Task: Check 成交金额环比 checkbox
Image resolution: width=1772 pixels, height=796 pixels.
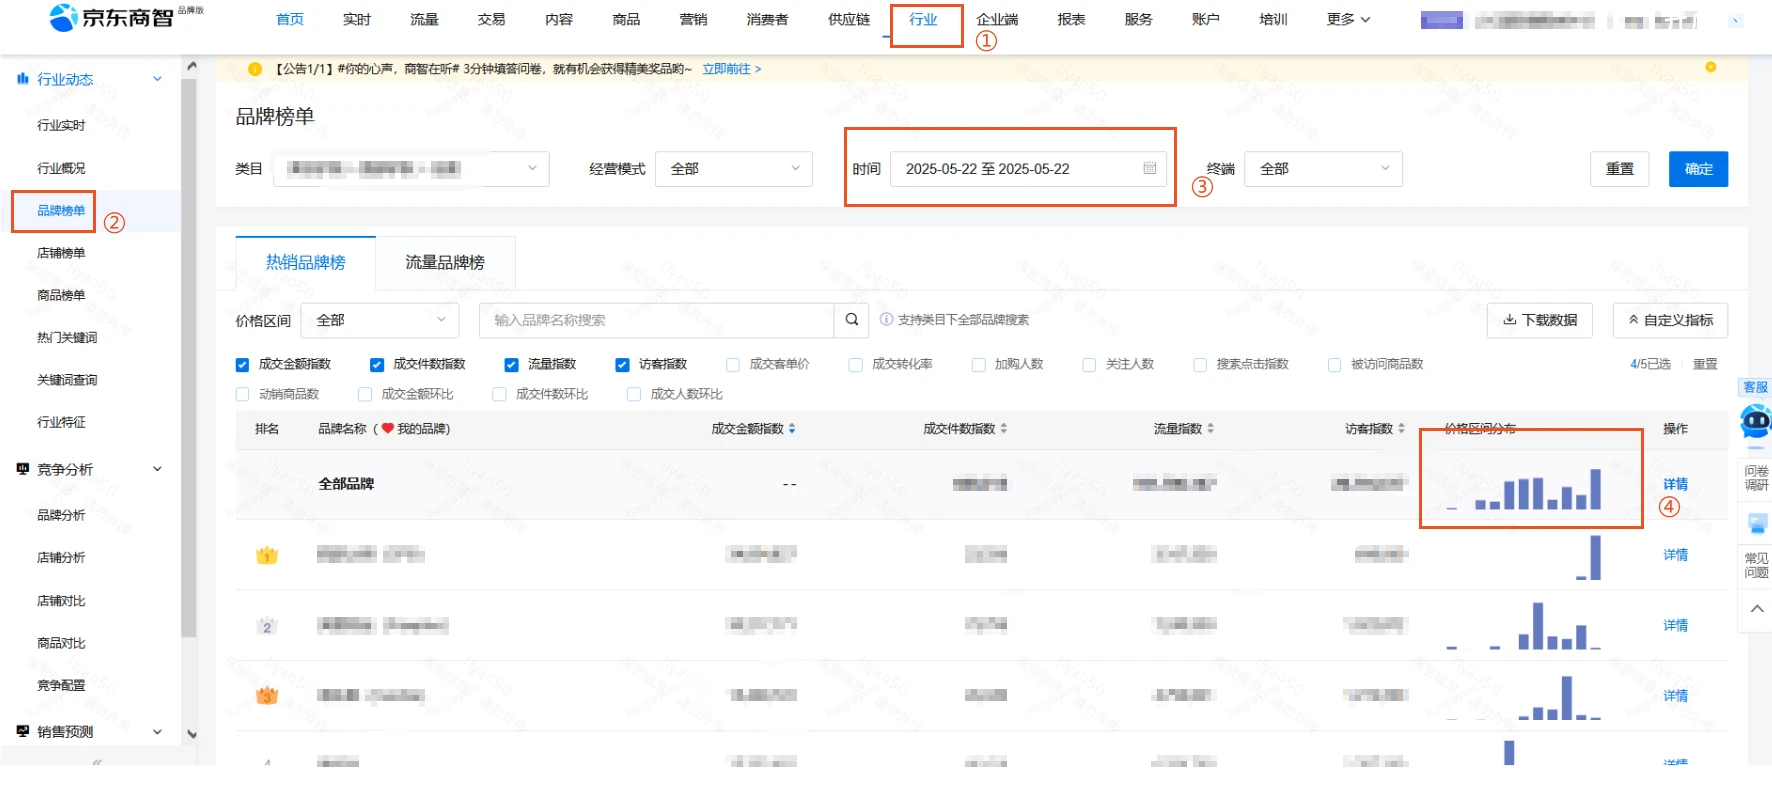Action: pos(365,394)
